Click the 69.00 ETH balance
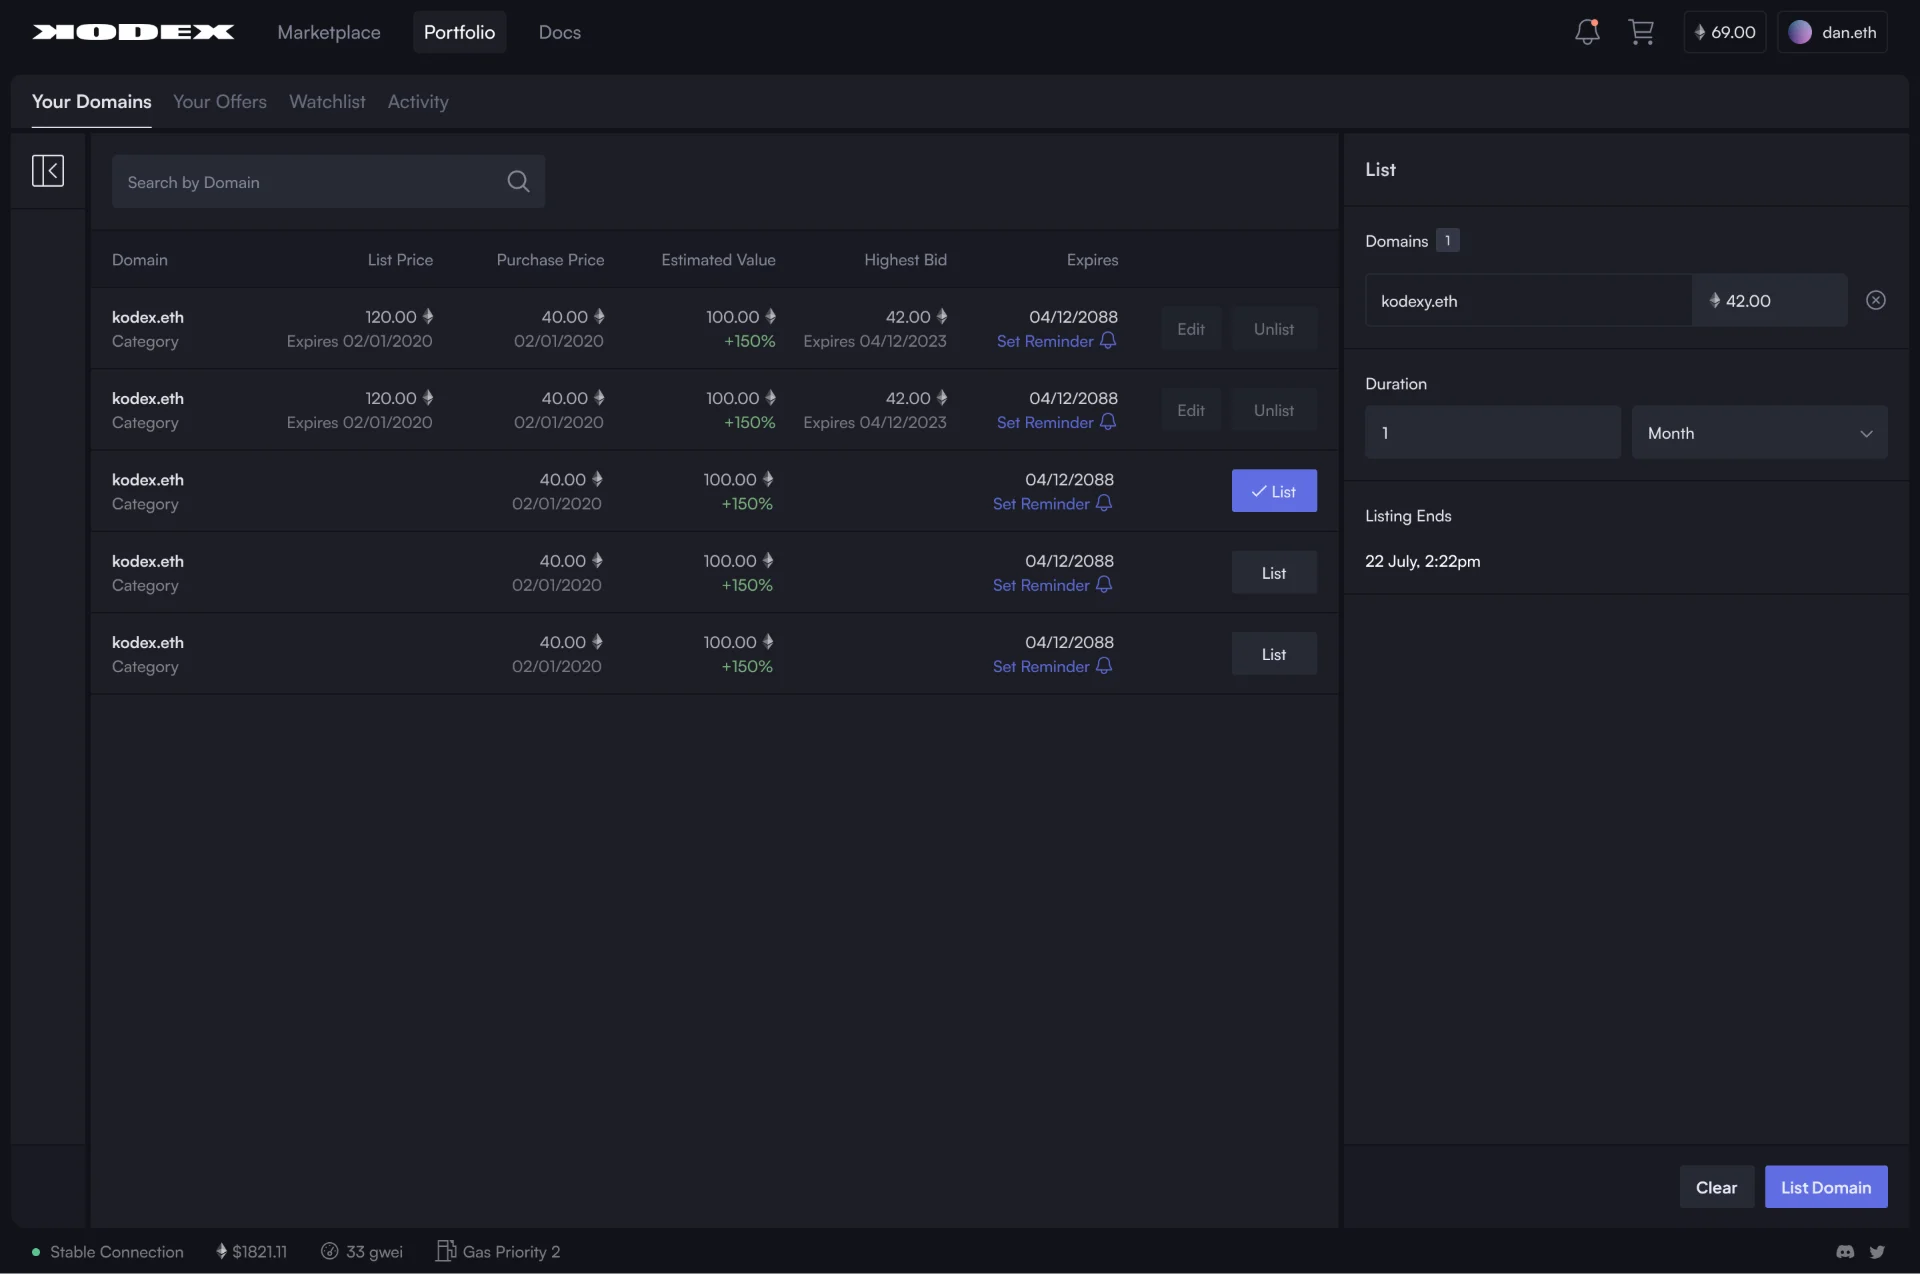Viewport: 1920px width, 1274px height. (1725, 32)
